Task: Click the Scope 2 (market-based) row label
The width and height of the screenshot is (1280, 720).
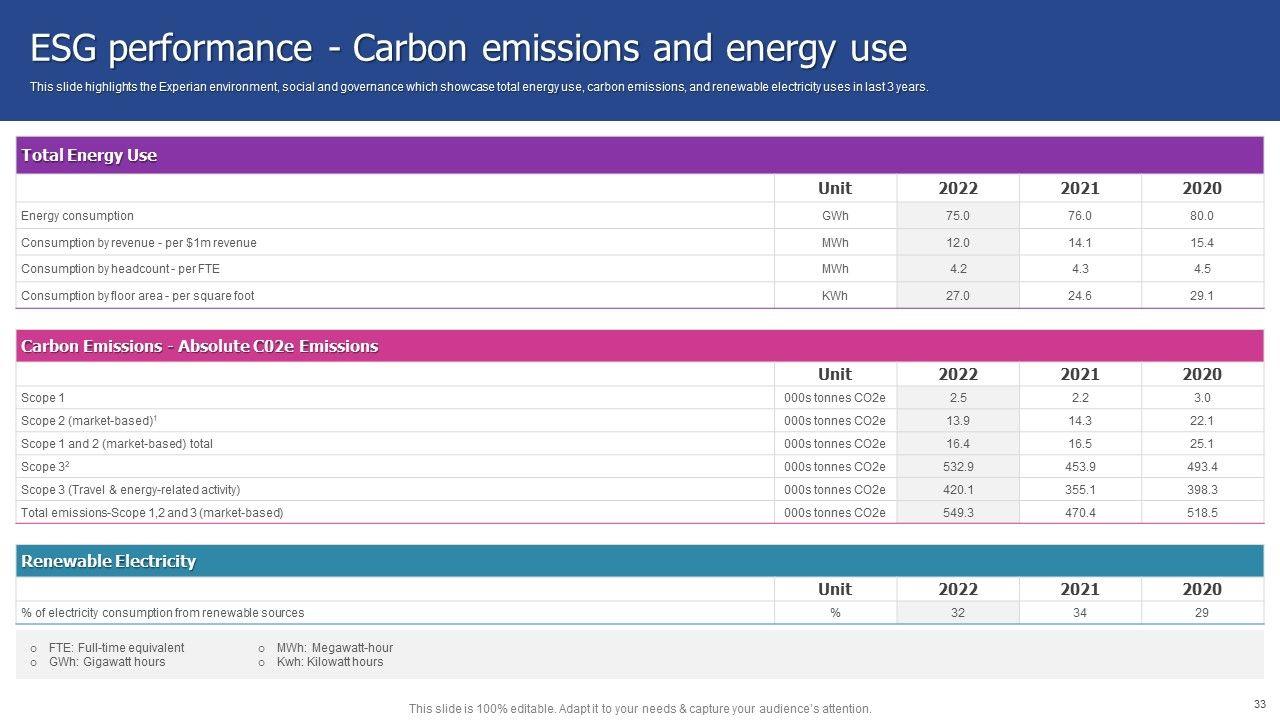Action: (x=88, y=421)
